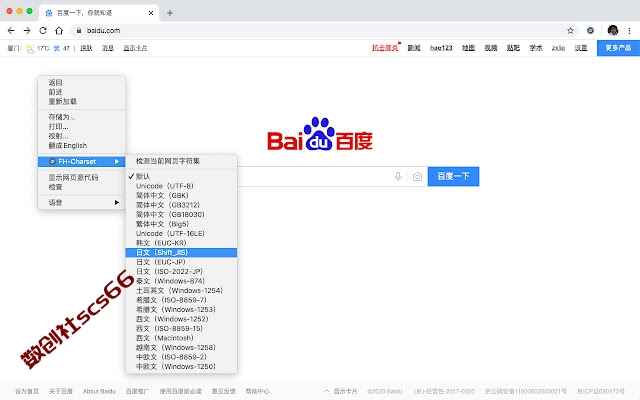Open image search with camera icon
This screenshot has width=640, height=400.
[x=417, y=176]
